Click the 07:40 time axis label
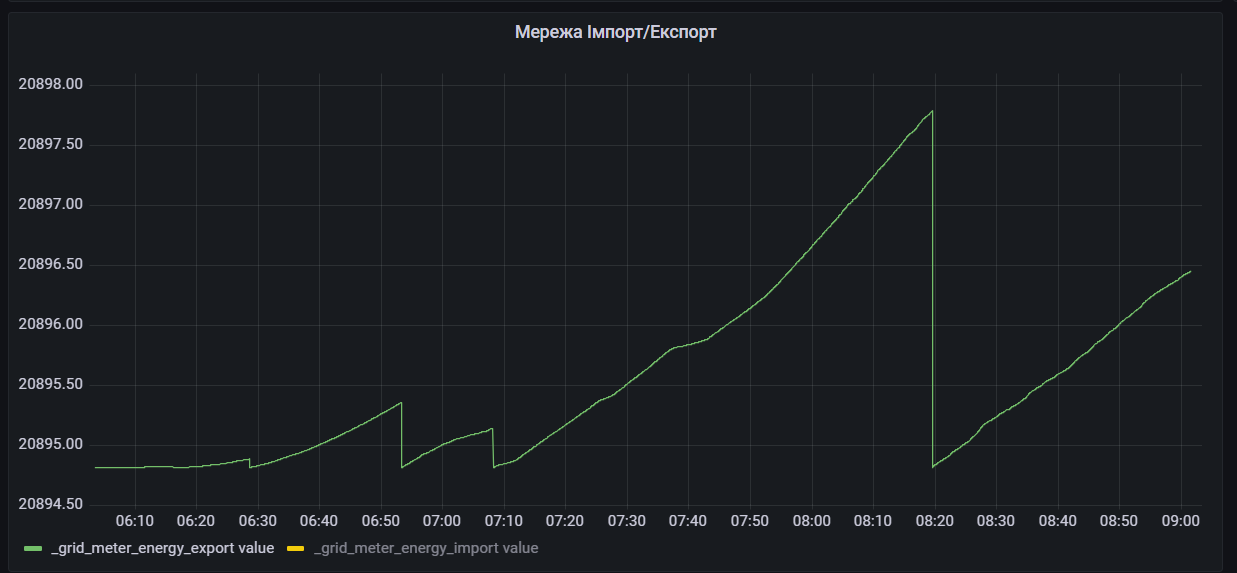Viewport: 1237px width, 573px height. point(688,521)
